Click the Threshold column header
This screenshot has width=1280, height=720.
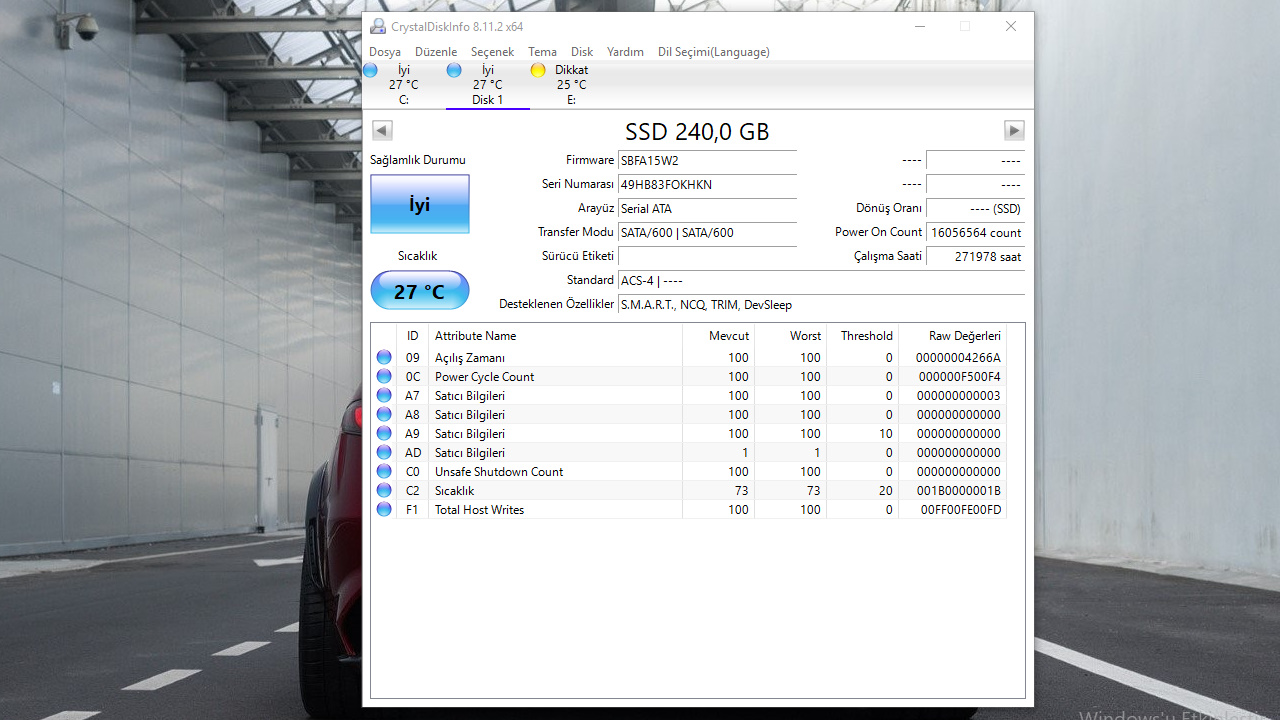coord(862,336)
